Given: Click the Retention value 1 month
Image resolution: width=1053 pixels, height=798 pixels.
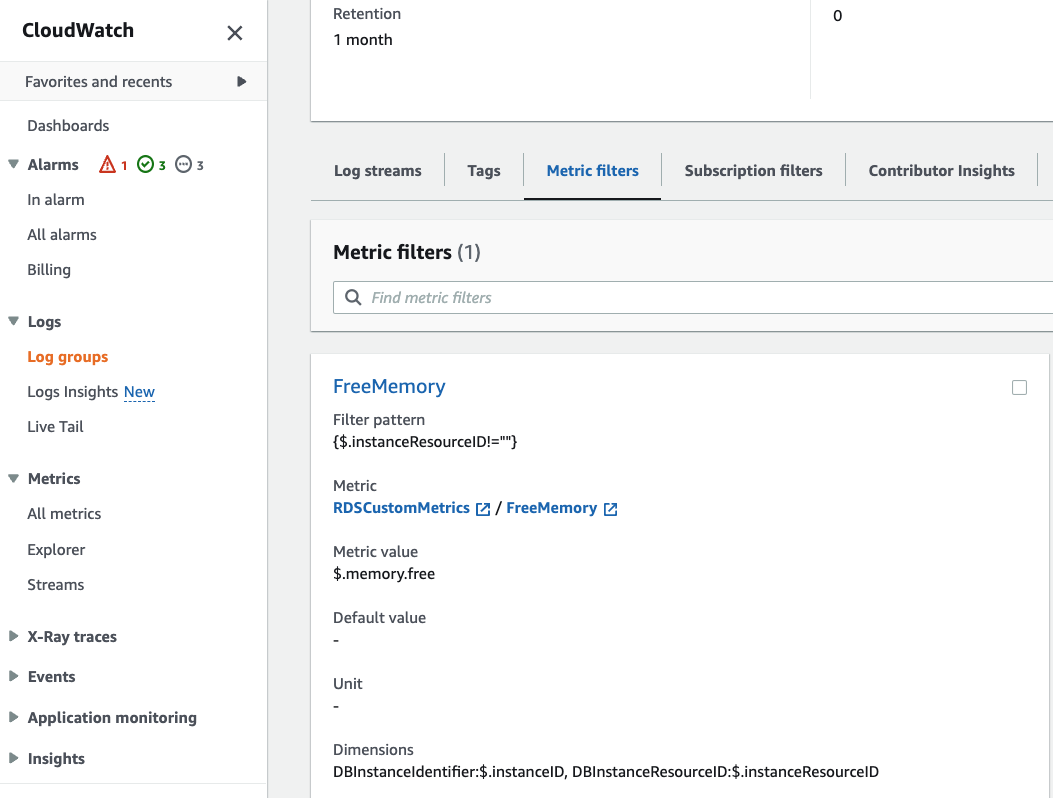Looking at the screenshot, I should click(363, 40).
